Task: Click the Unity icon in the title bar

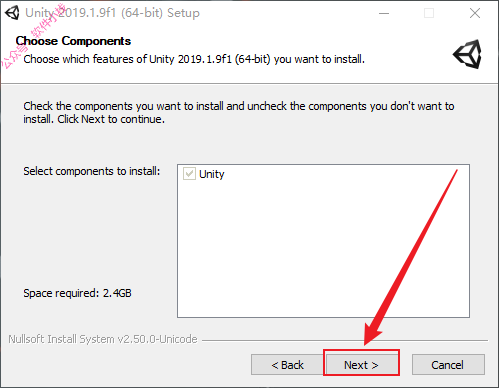Action: pos(12,13)
